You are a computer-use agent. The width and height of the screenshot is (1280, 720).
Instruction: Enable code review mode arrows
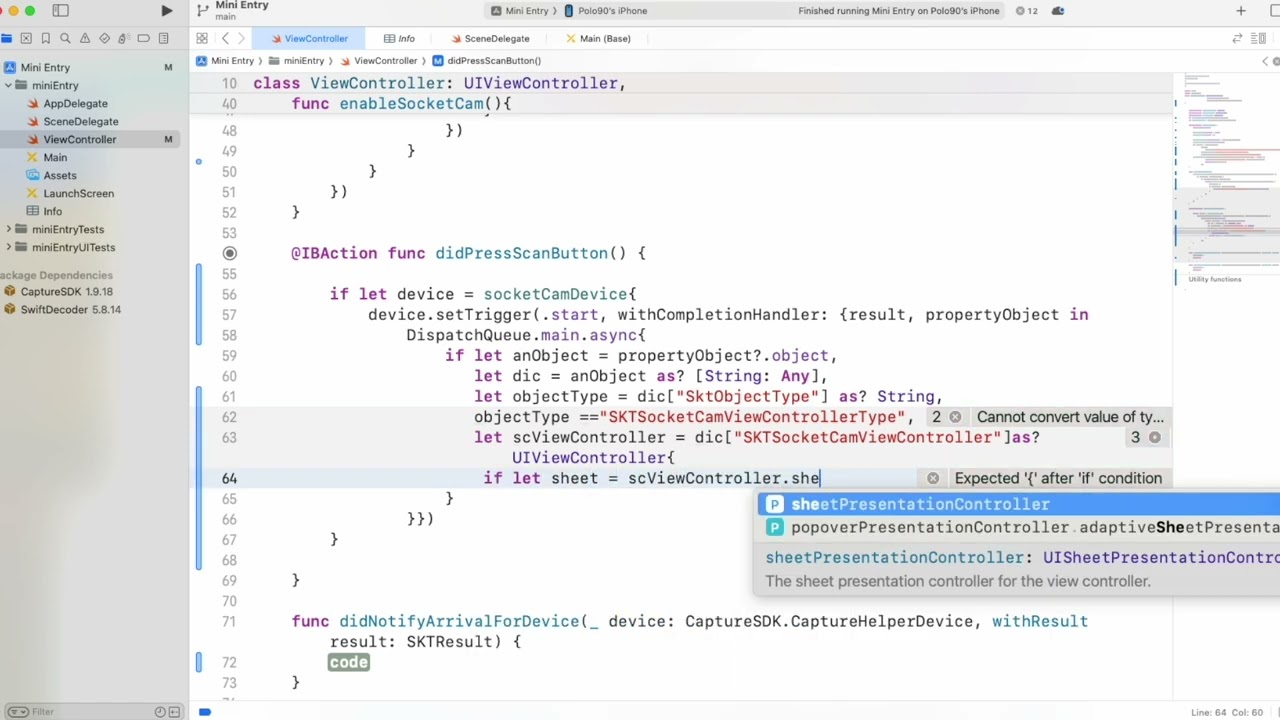1237,38
